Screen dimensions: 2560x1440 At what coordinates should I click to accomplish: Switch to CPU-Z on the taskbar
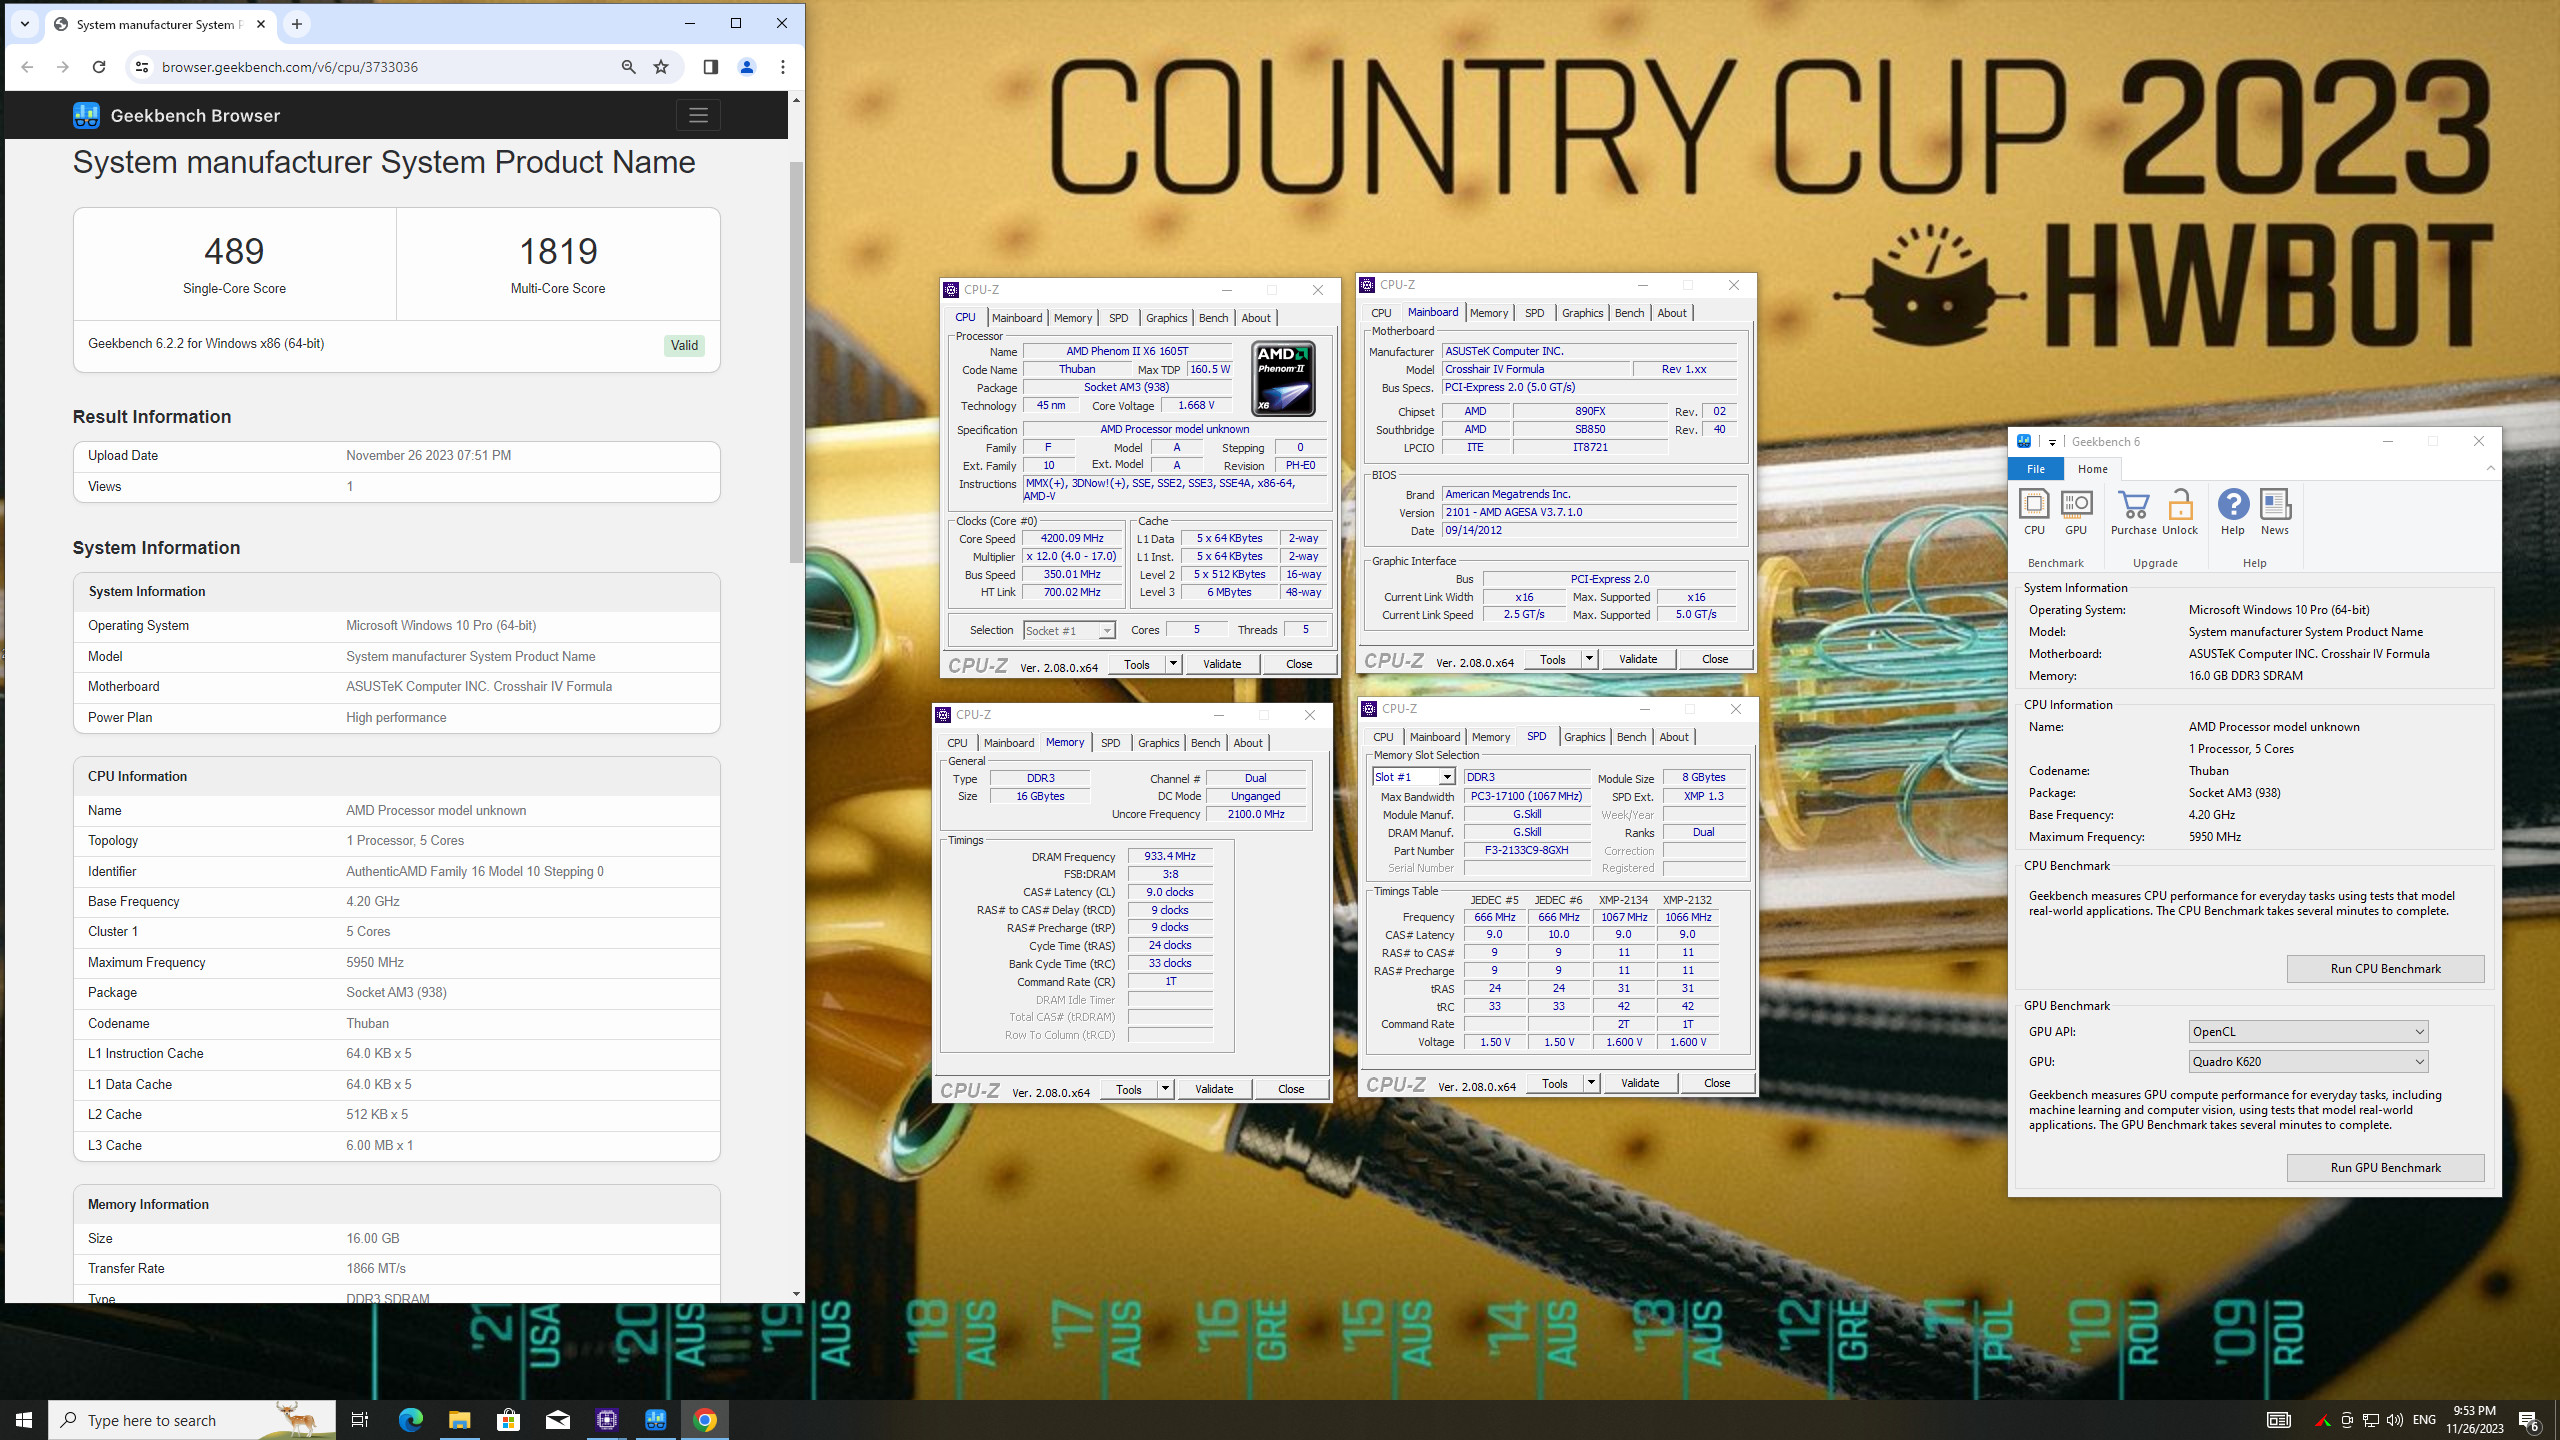(607, 1420)
